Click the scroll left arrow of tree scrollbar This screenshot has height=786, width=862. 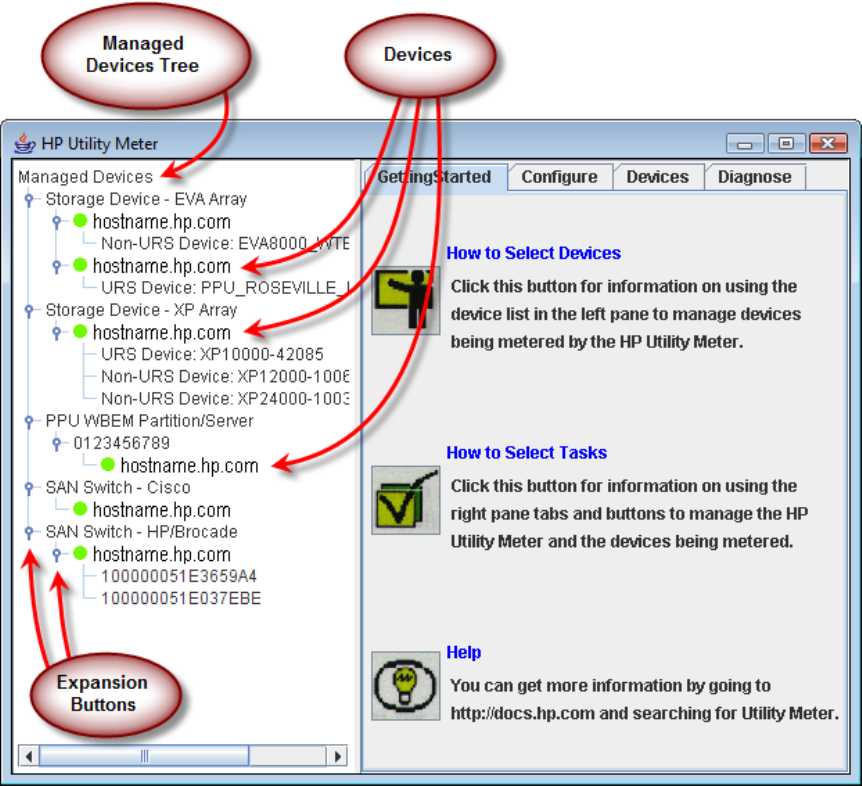tap(29, 756)
